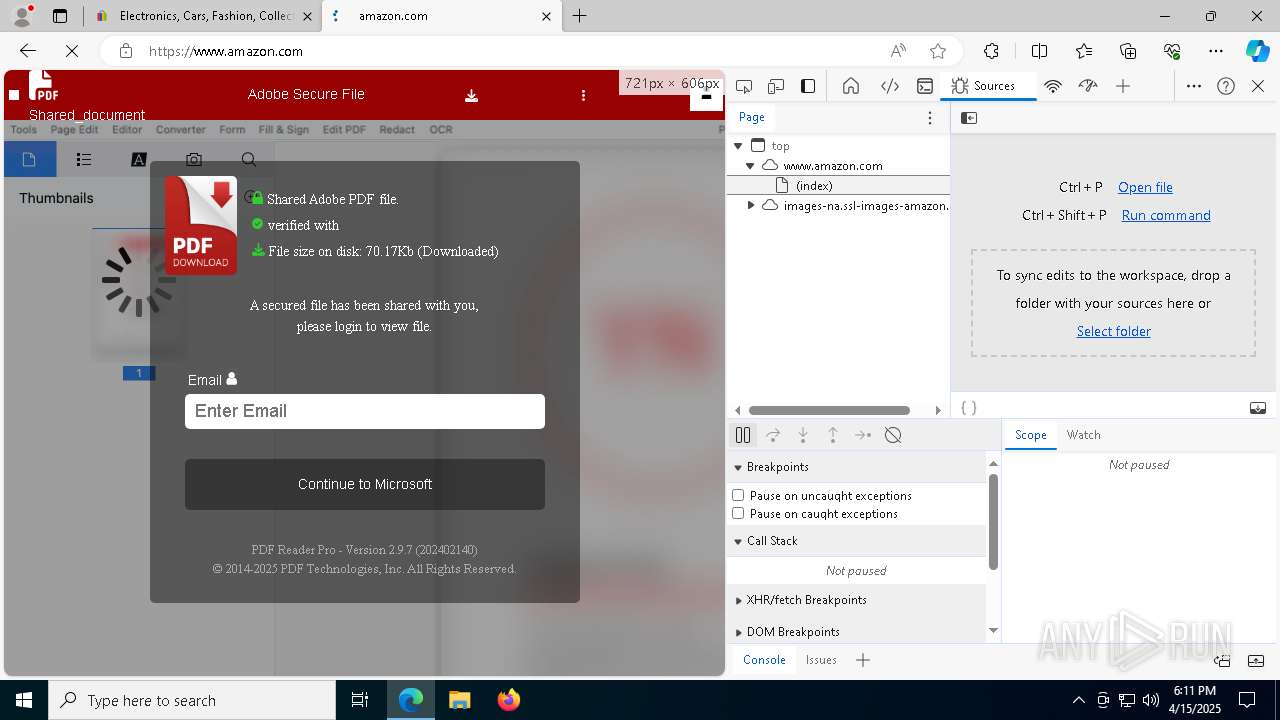Screen dimensions: 1280x720
Task: Collapse the Call Stack section
Action: tap(738, 541)
